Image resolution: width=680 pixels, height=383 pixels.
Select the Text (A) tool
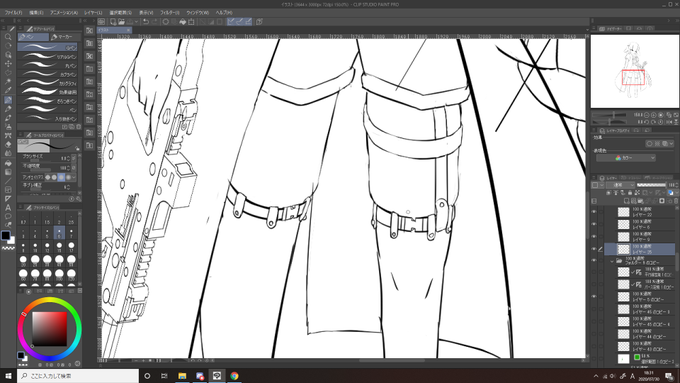(8, 207)
